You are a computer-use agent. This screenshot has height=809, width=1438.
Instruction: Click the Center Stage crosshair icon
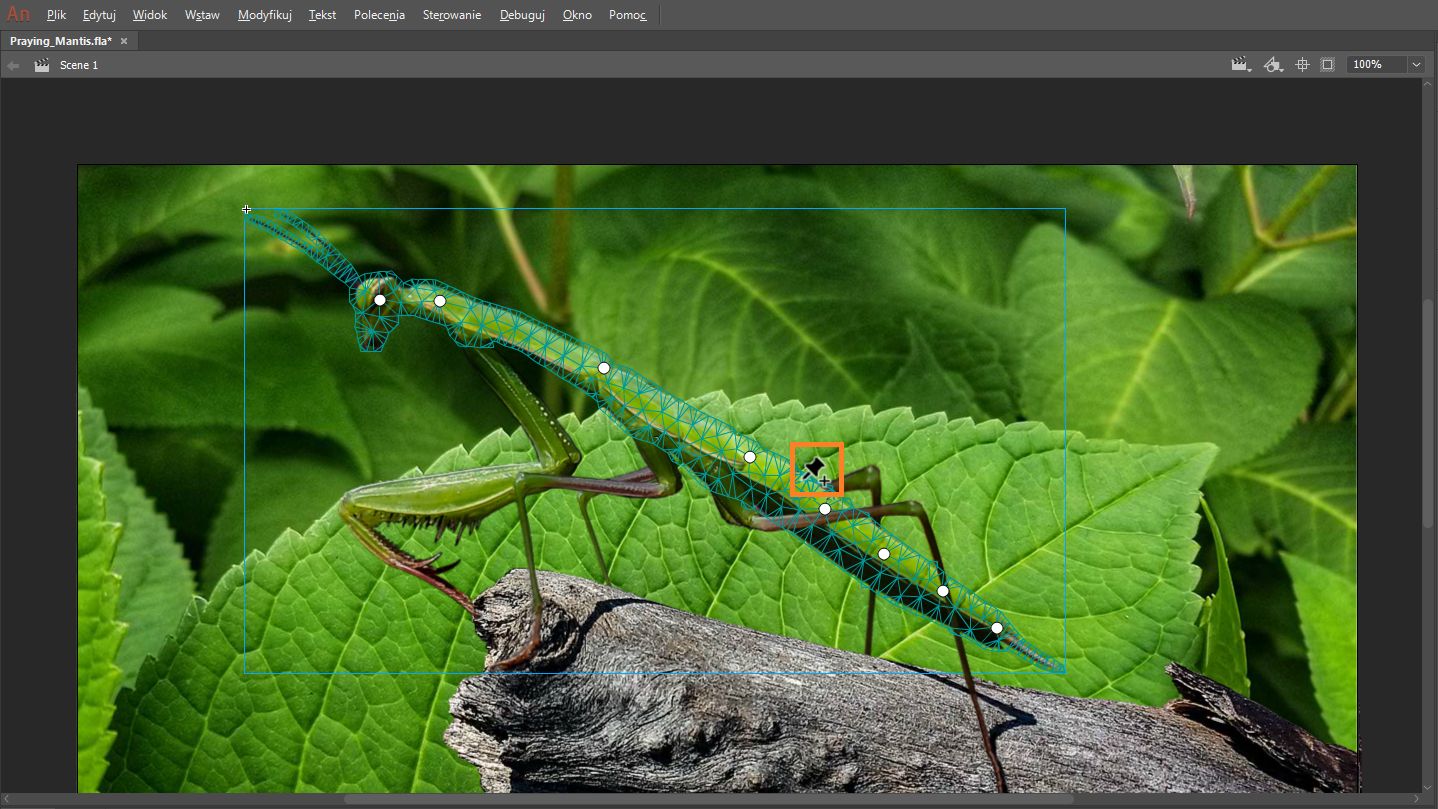pos(1302,65)
